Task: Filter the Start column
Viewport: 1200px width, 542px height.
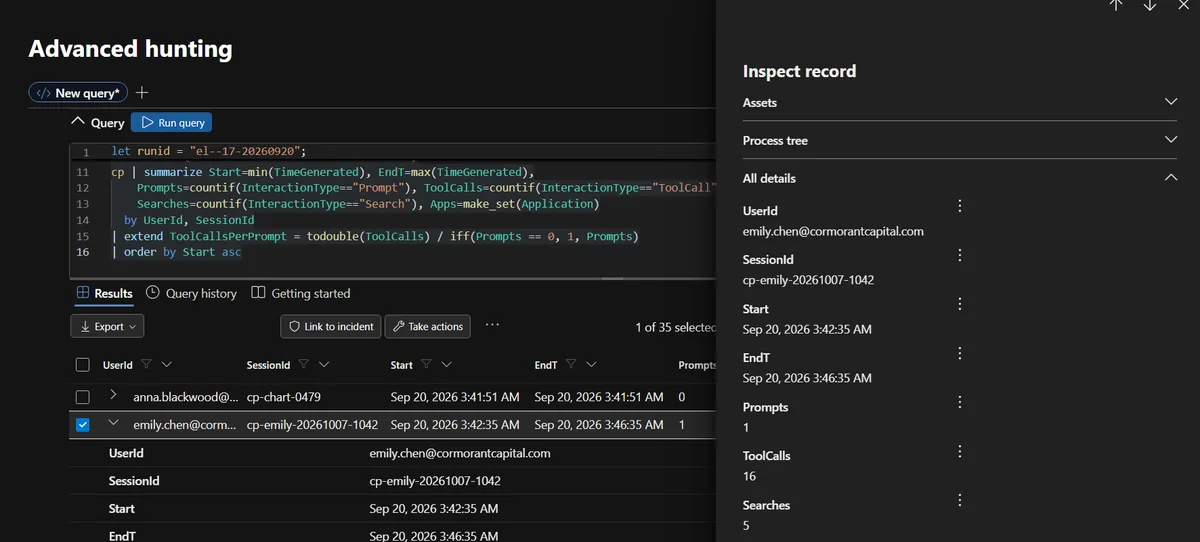Action: [427, 365]
